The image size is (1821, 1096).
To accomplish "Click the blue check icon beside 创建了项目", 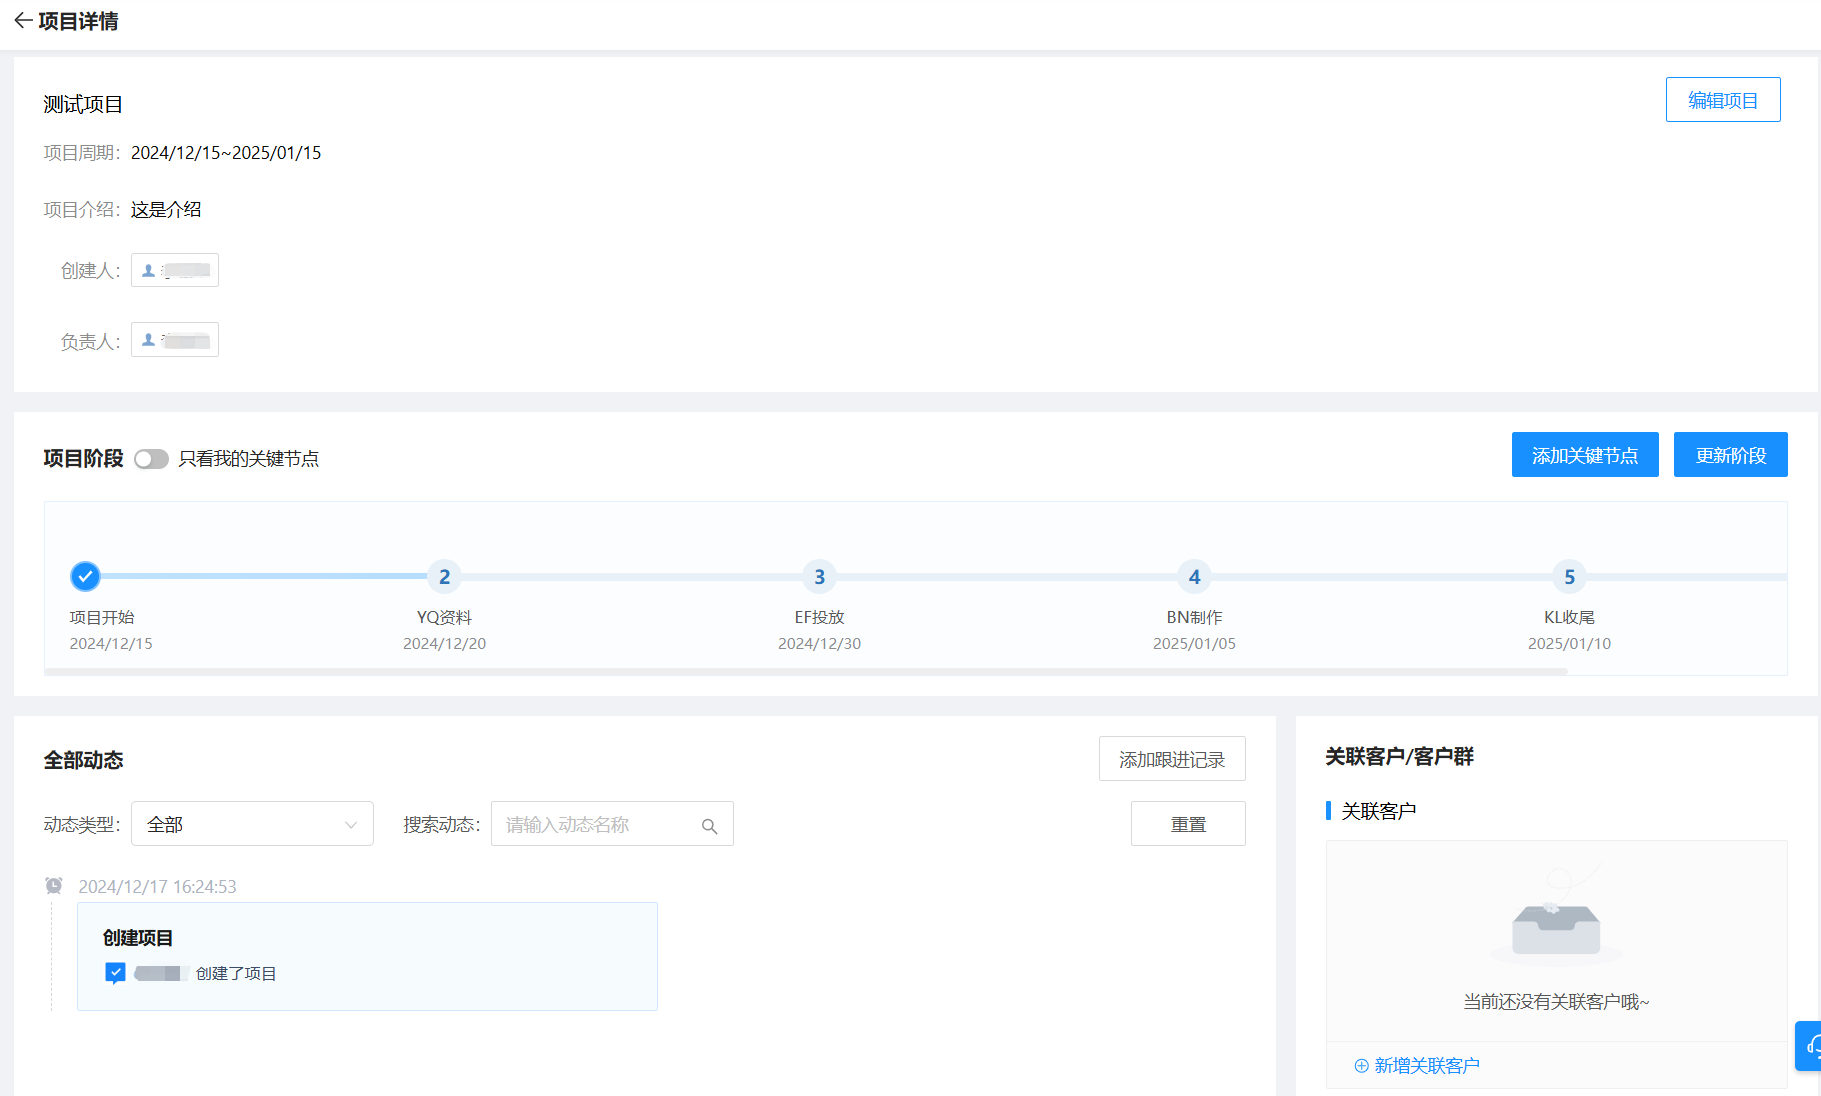I will (115, 973).
